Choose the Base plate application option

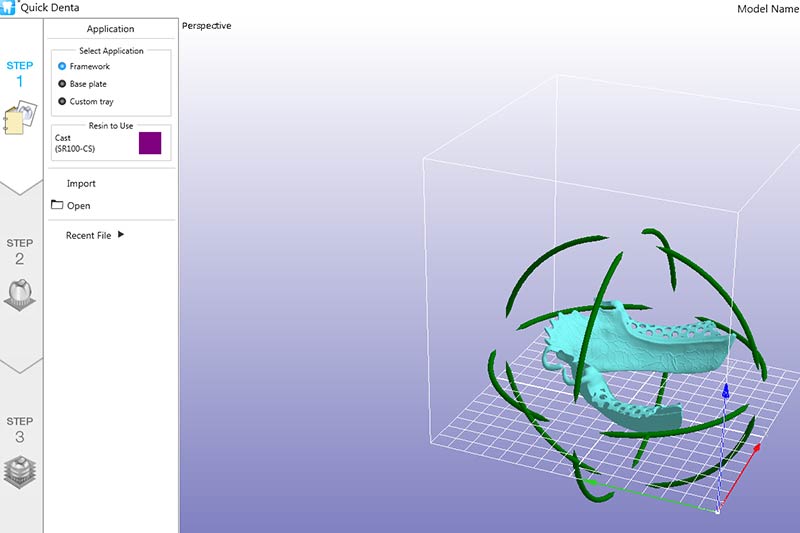62,84
